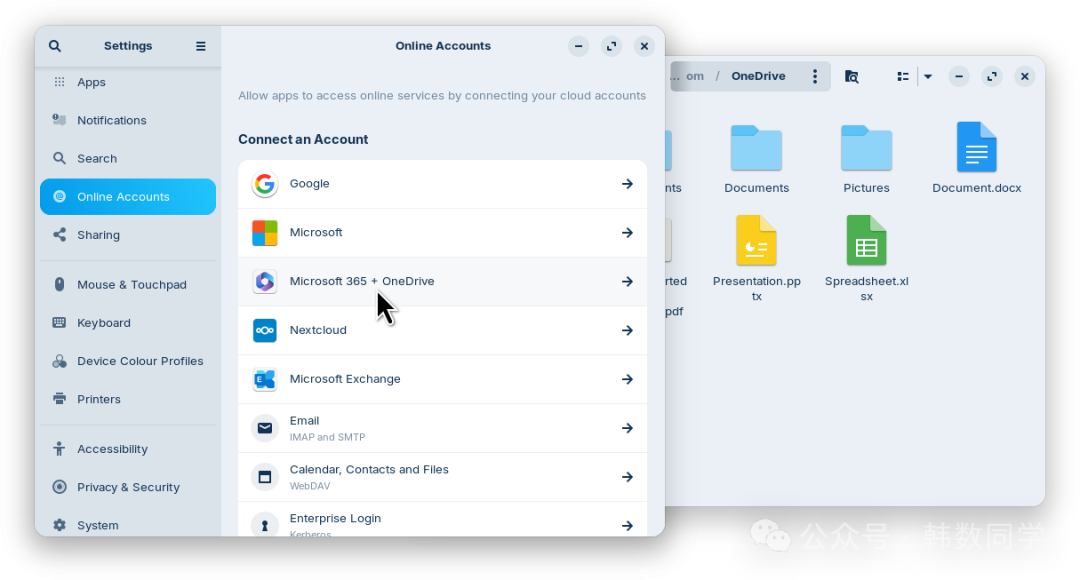Open the Spreadsheet.xlsx file

click(x=866, y=241)
